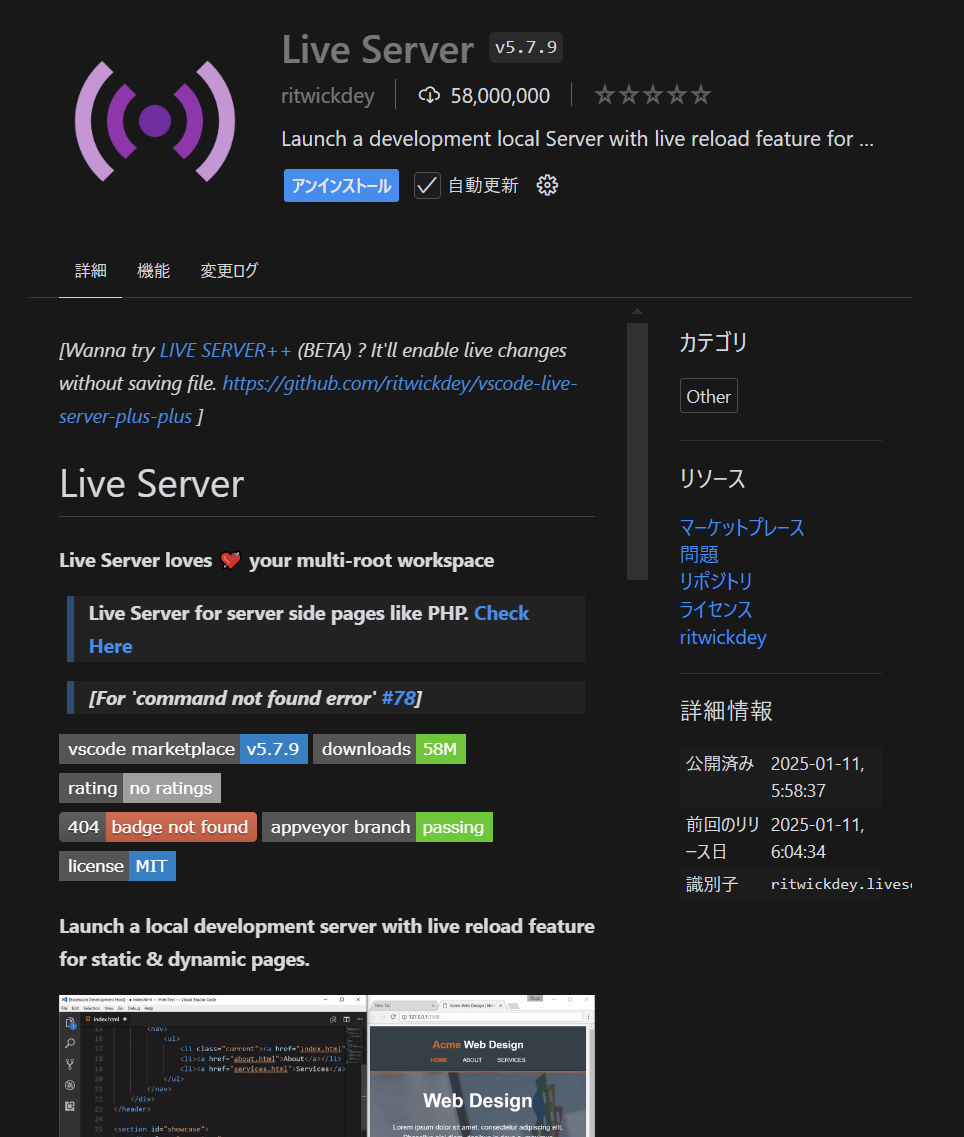The image size is (964, 1137).
Task: Click the rating no ratings badge
Action: (x=140, y=788)
